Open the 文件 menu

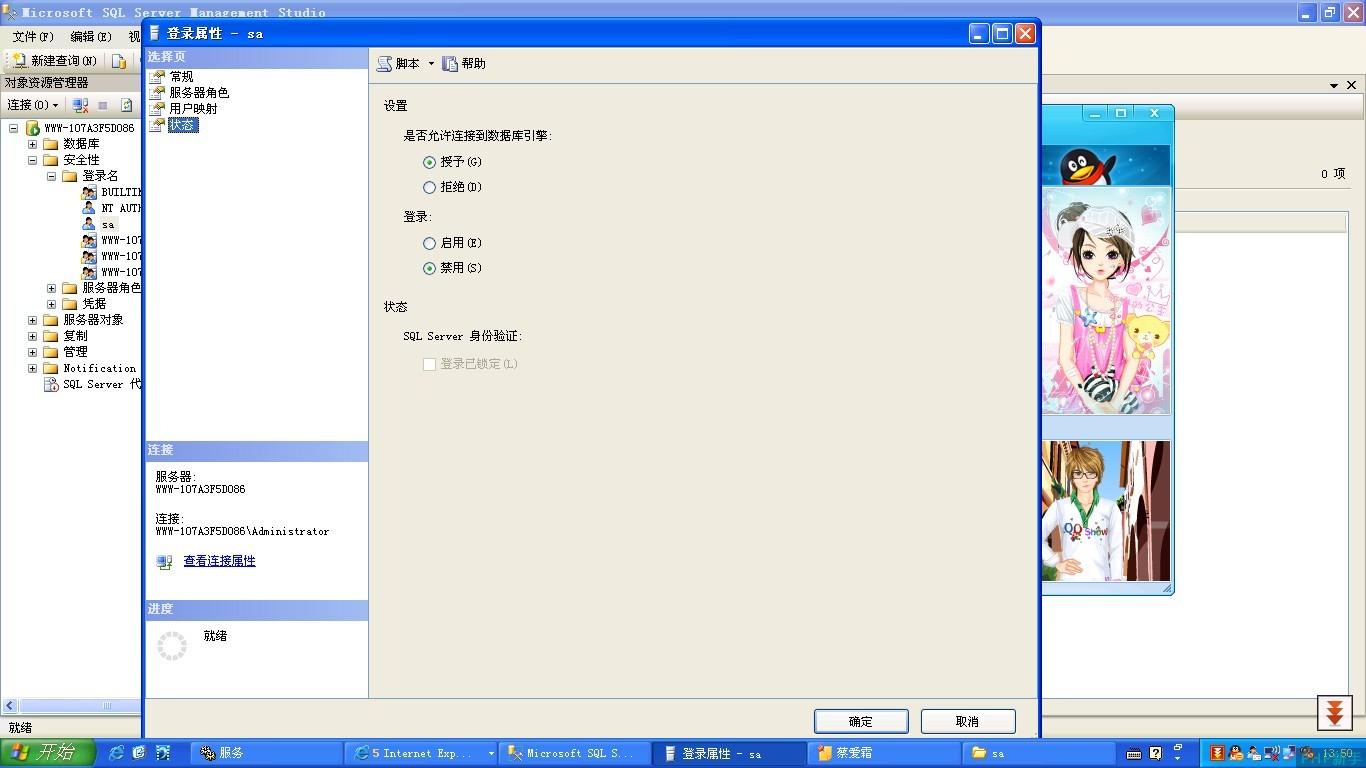coord(32,36)
